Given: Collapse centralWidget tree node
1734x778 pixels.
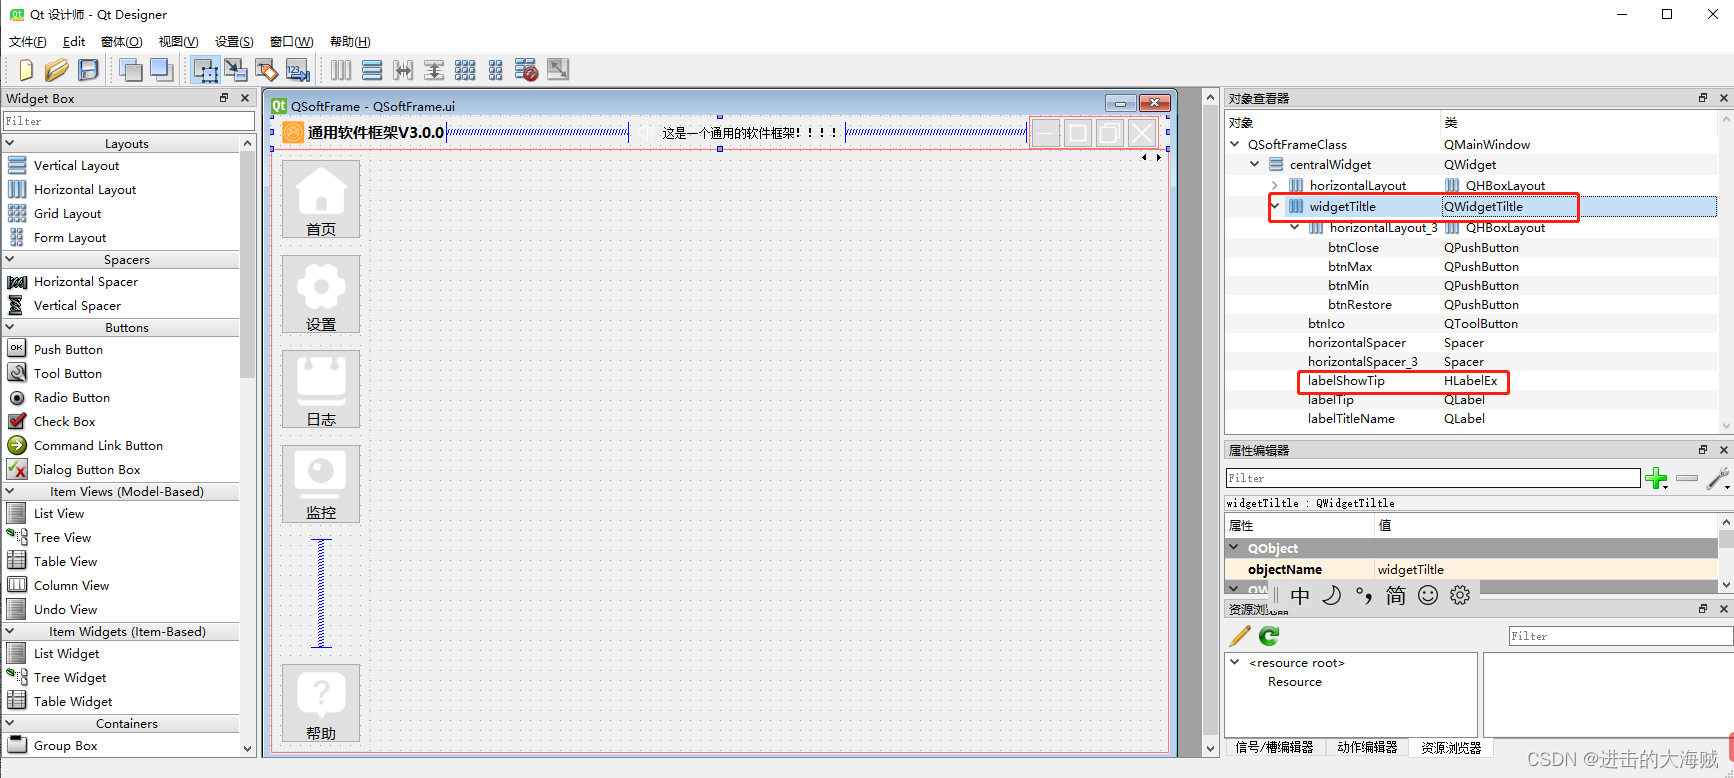Looking at the screenshot, I should point(1255,164).
